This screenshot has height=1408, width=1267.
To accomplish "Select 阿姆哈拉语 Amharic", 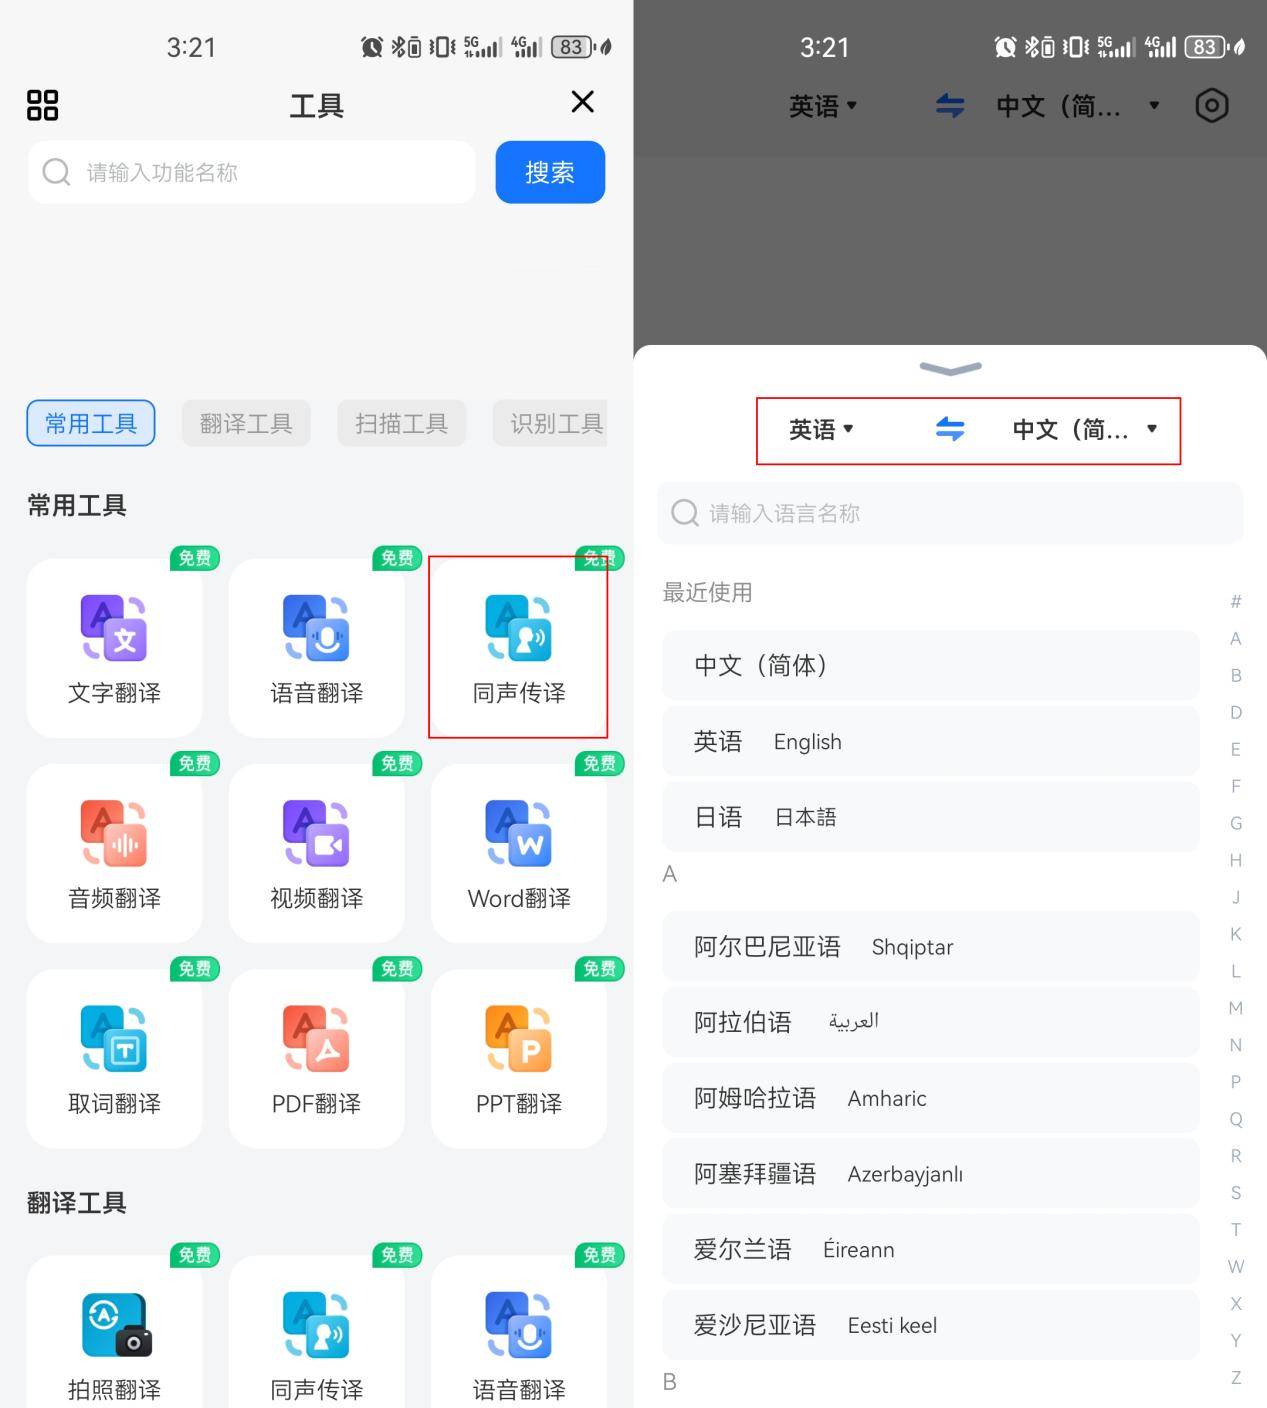I will 930,1098.
